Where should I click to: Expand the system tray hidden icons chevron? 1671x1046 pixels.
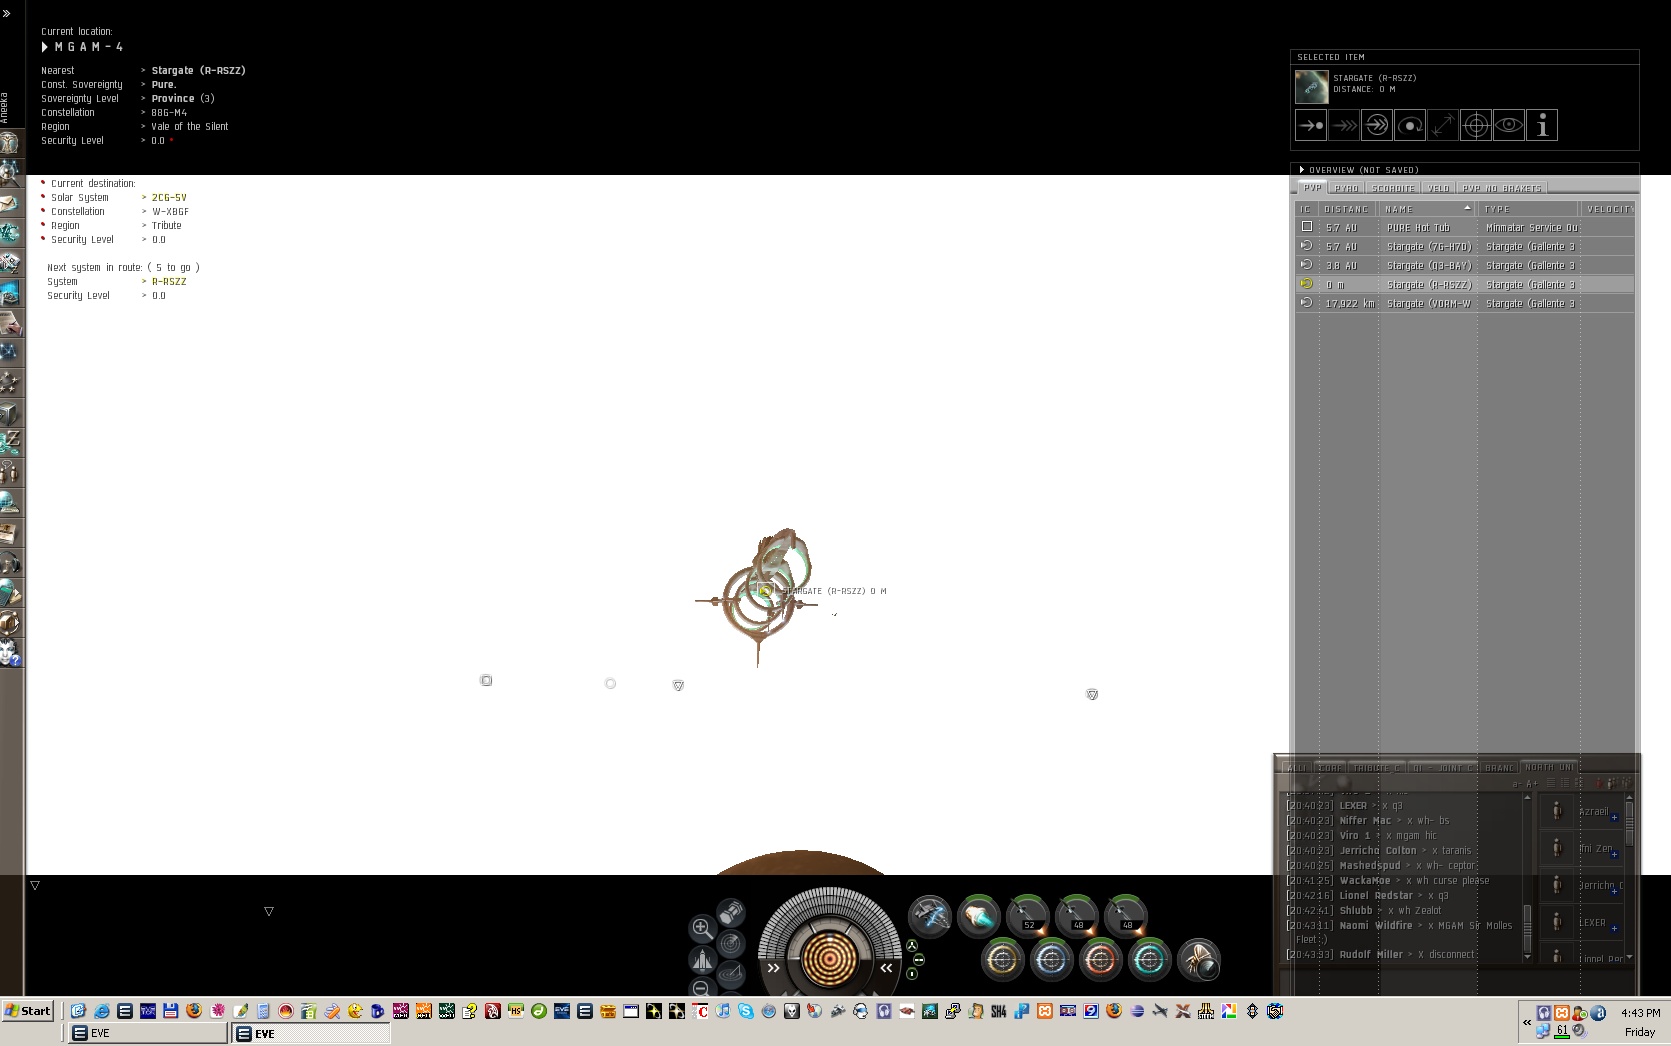(1527, 1022)
